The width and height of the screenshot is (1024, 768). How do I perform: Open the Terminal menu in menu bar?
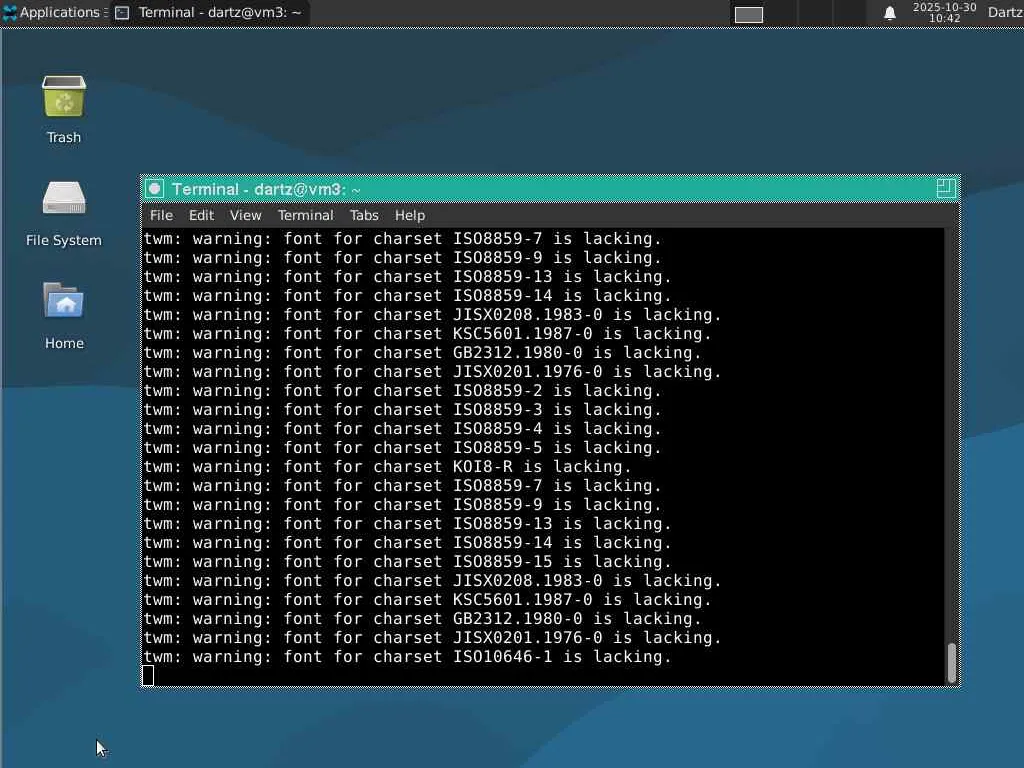pyautogui.click(x=305, y=216)
